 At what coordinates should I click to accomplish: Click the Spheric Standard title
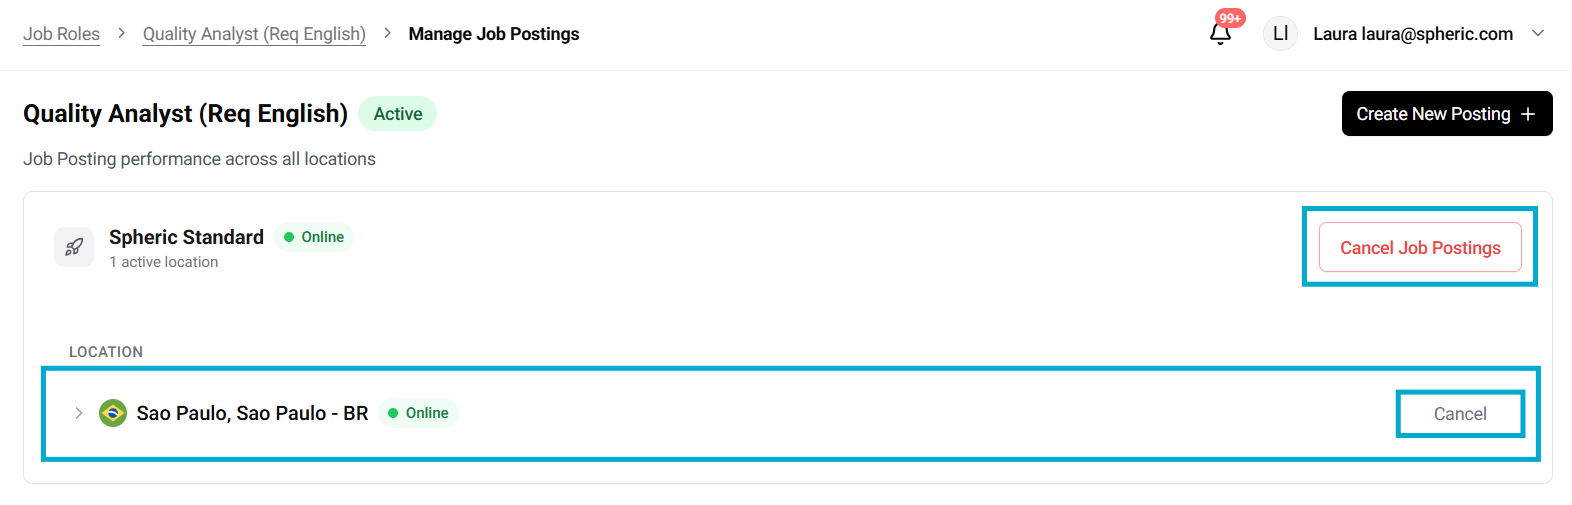186,237
